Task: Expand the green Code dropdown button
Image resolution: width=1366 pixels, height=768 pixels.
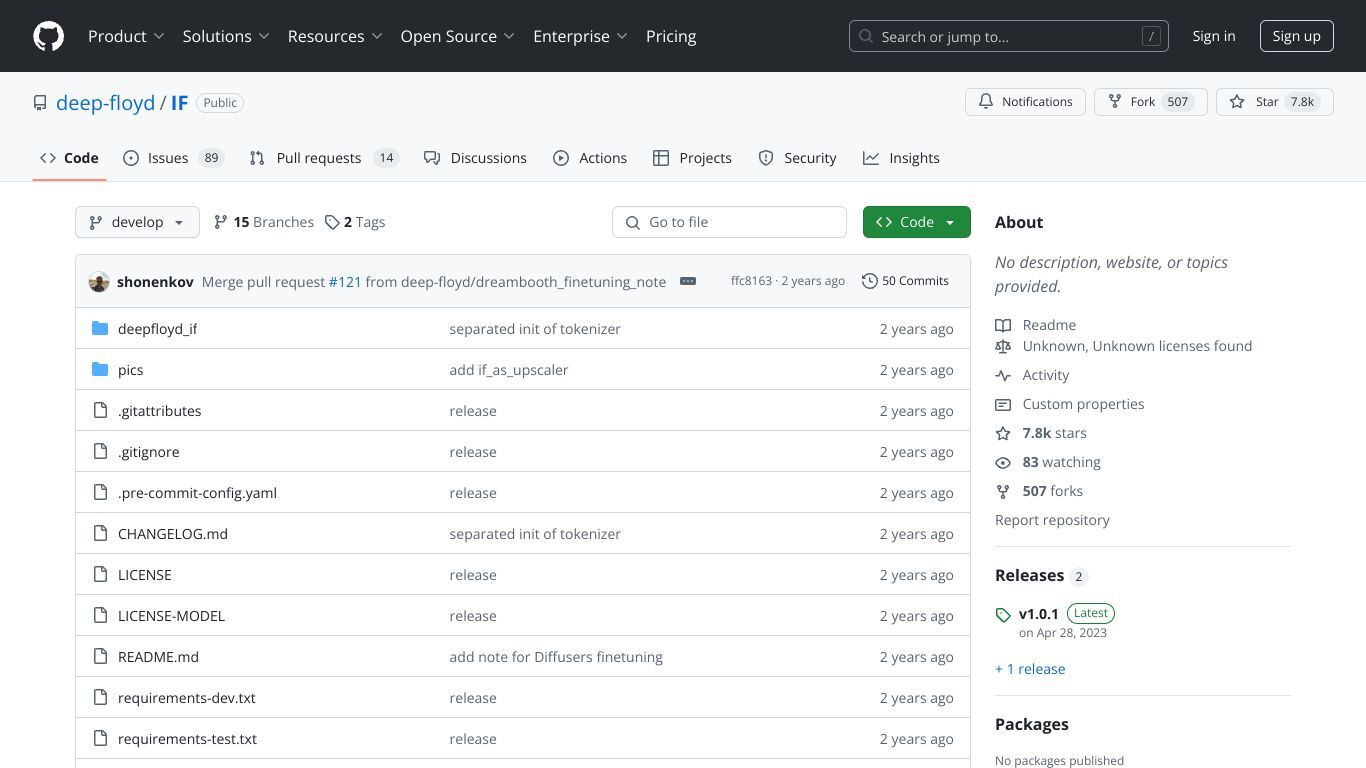Action: [916, 222]
